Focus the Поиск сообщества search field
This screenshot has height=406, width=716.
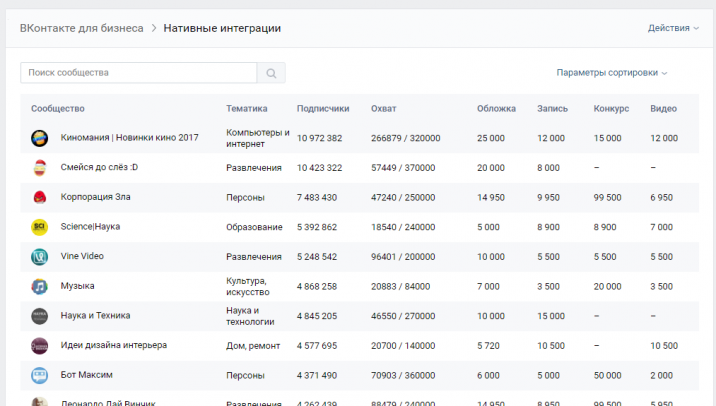click(139, 73)
